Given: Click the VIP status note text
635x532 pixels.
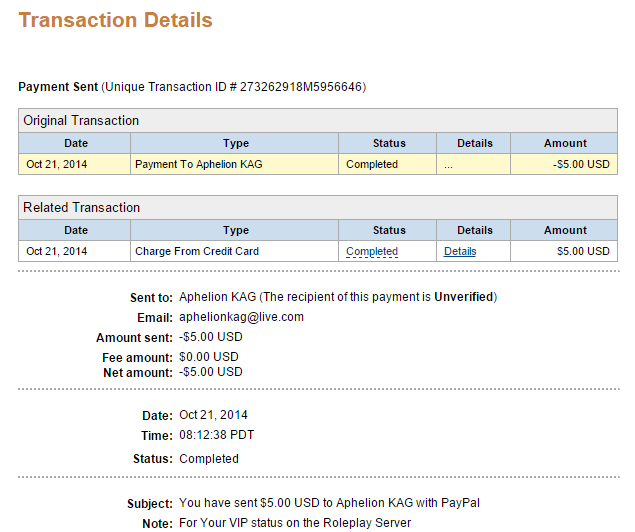Looking at the screenshot, I should pos(295,523).
